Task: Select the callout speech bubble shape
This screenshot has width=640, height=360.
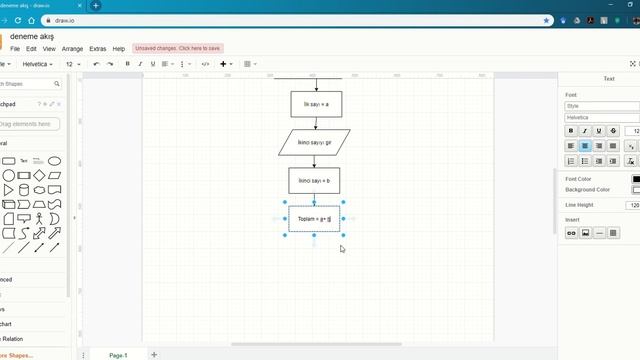Action: (x=24, y=219)
